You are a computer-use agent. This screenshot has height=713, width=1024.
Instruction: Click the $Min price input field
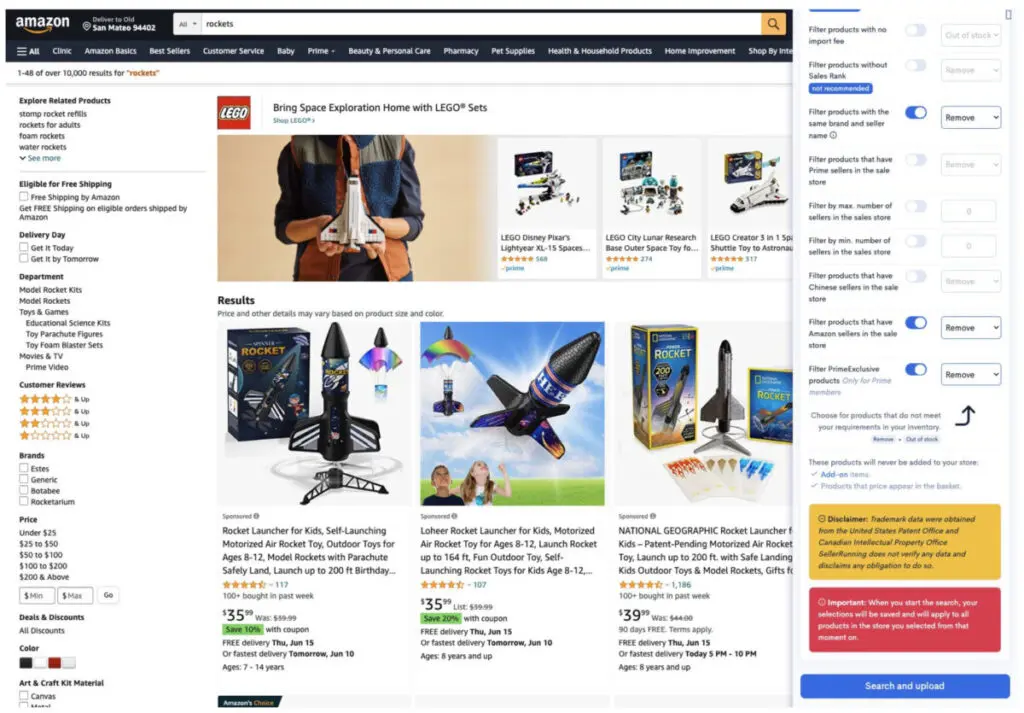[x=37, y=595]
